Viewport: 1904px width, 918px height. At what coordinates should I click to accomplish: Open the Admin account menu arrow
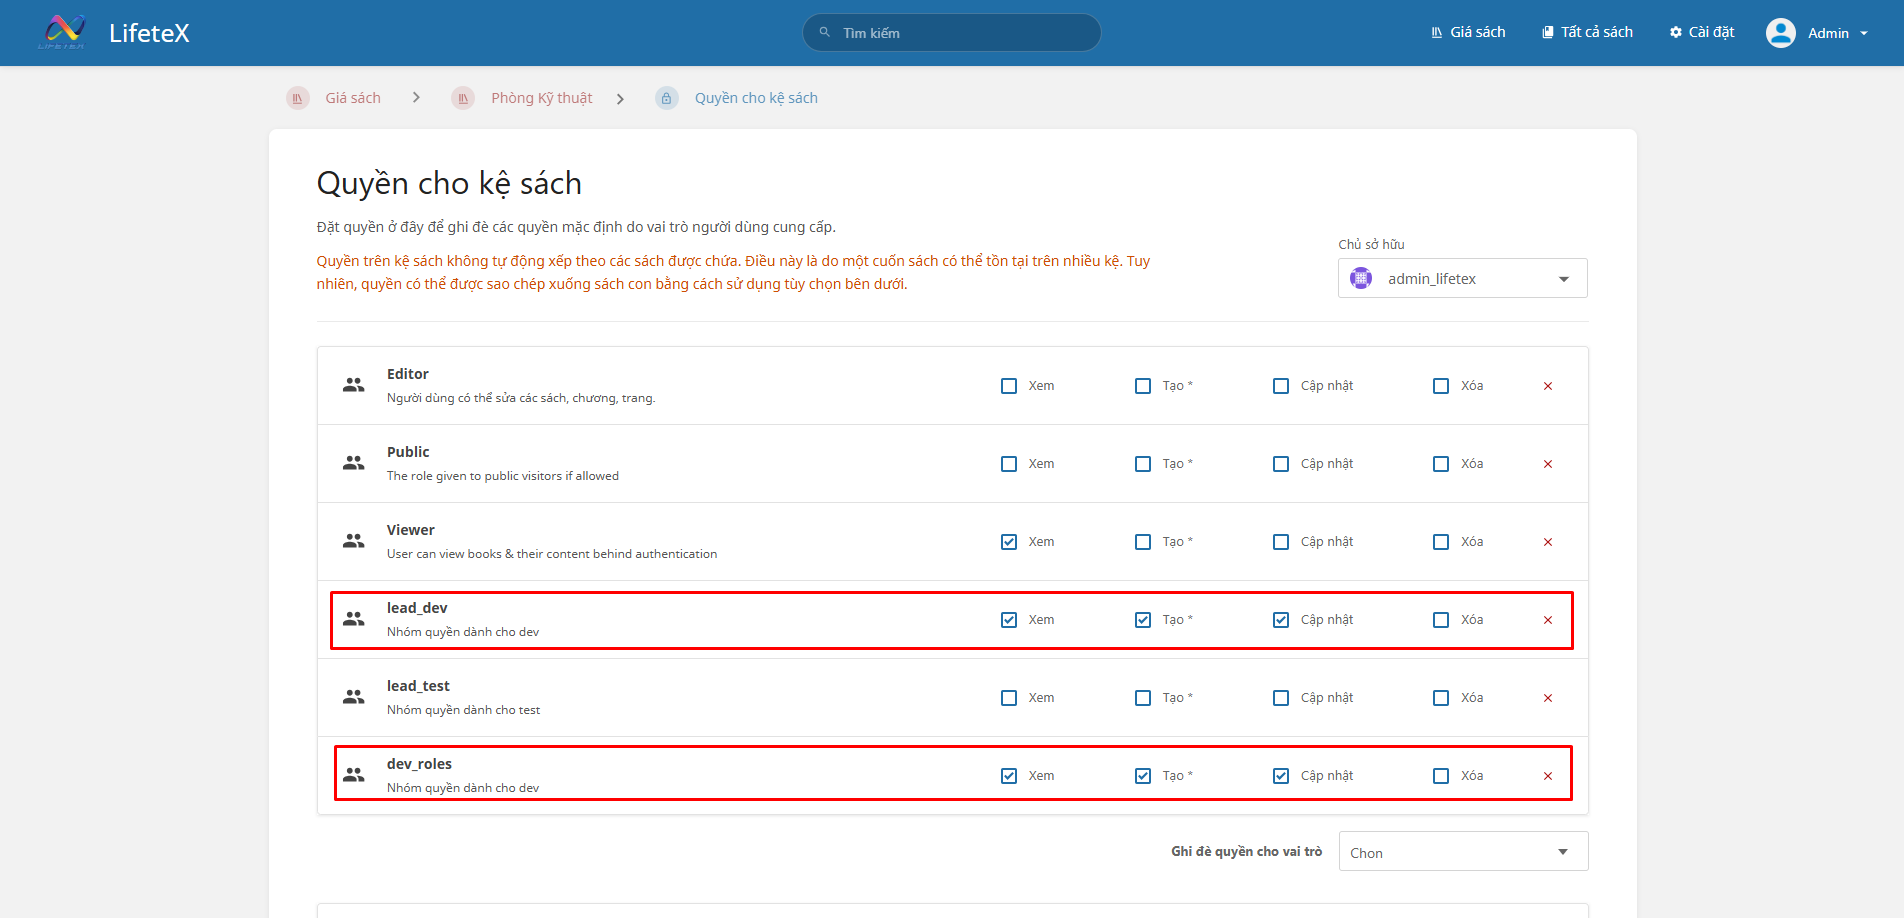point(1864,33)
